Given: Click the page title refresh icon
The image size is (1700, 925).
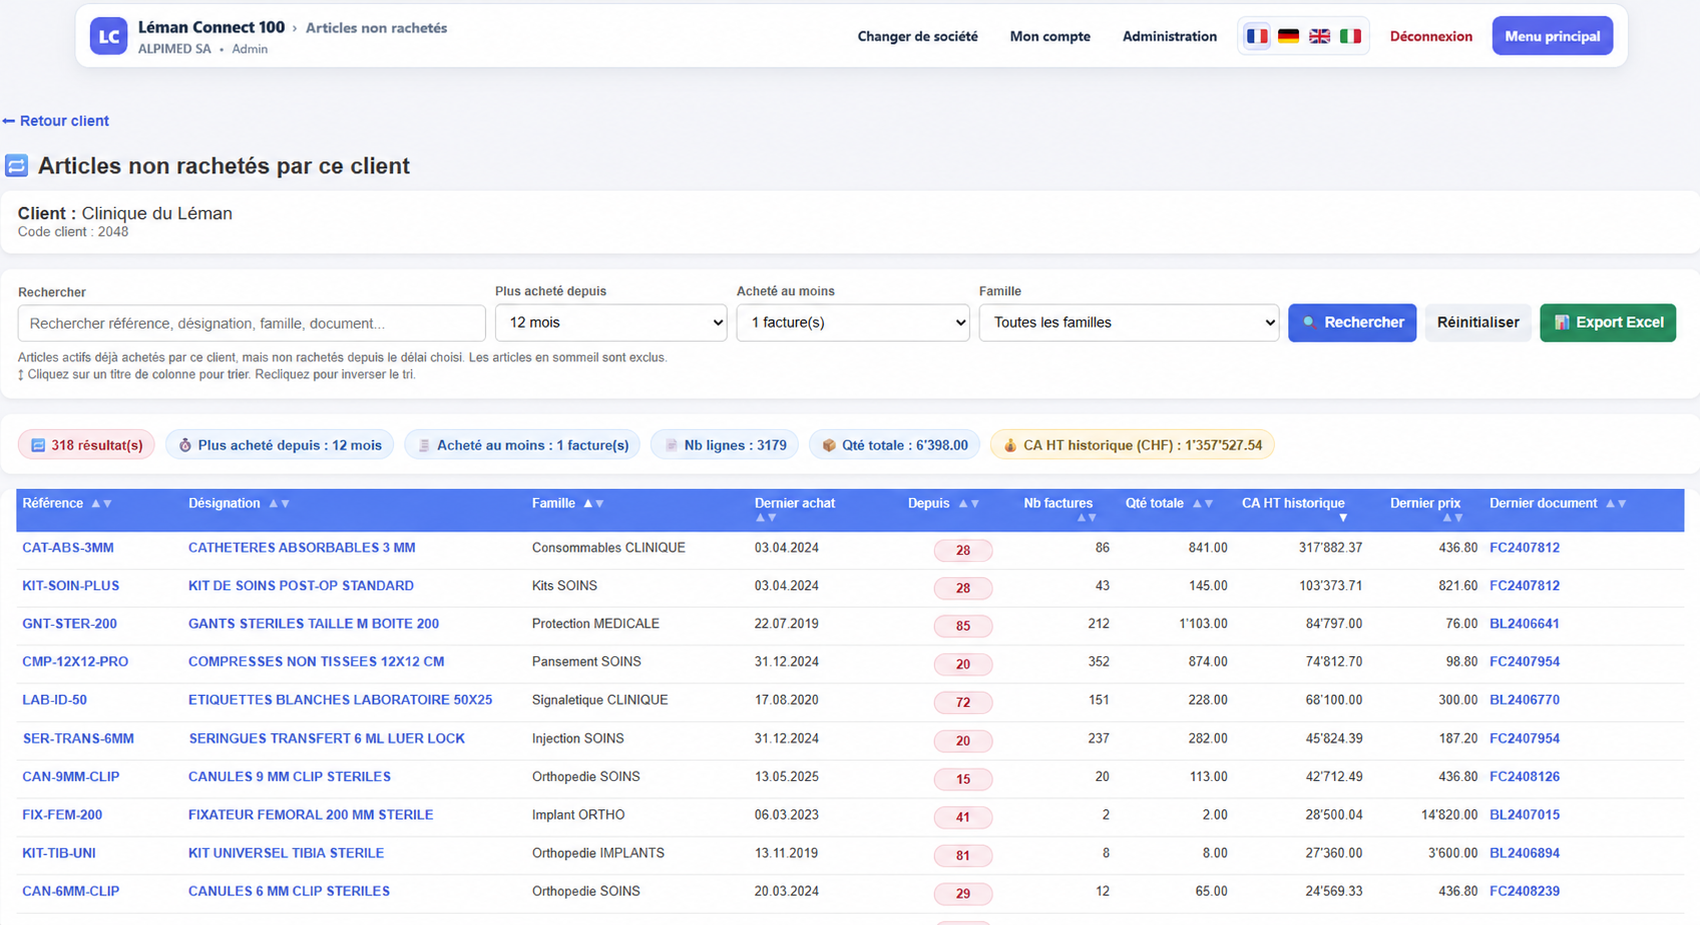Looking at the screenshot, I should (17, 166).
